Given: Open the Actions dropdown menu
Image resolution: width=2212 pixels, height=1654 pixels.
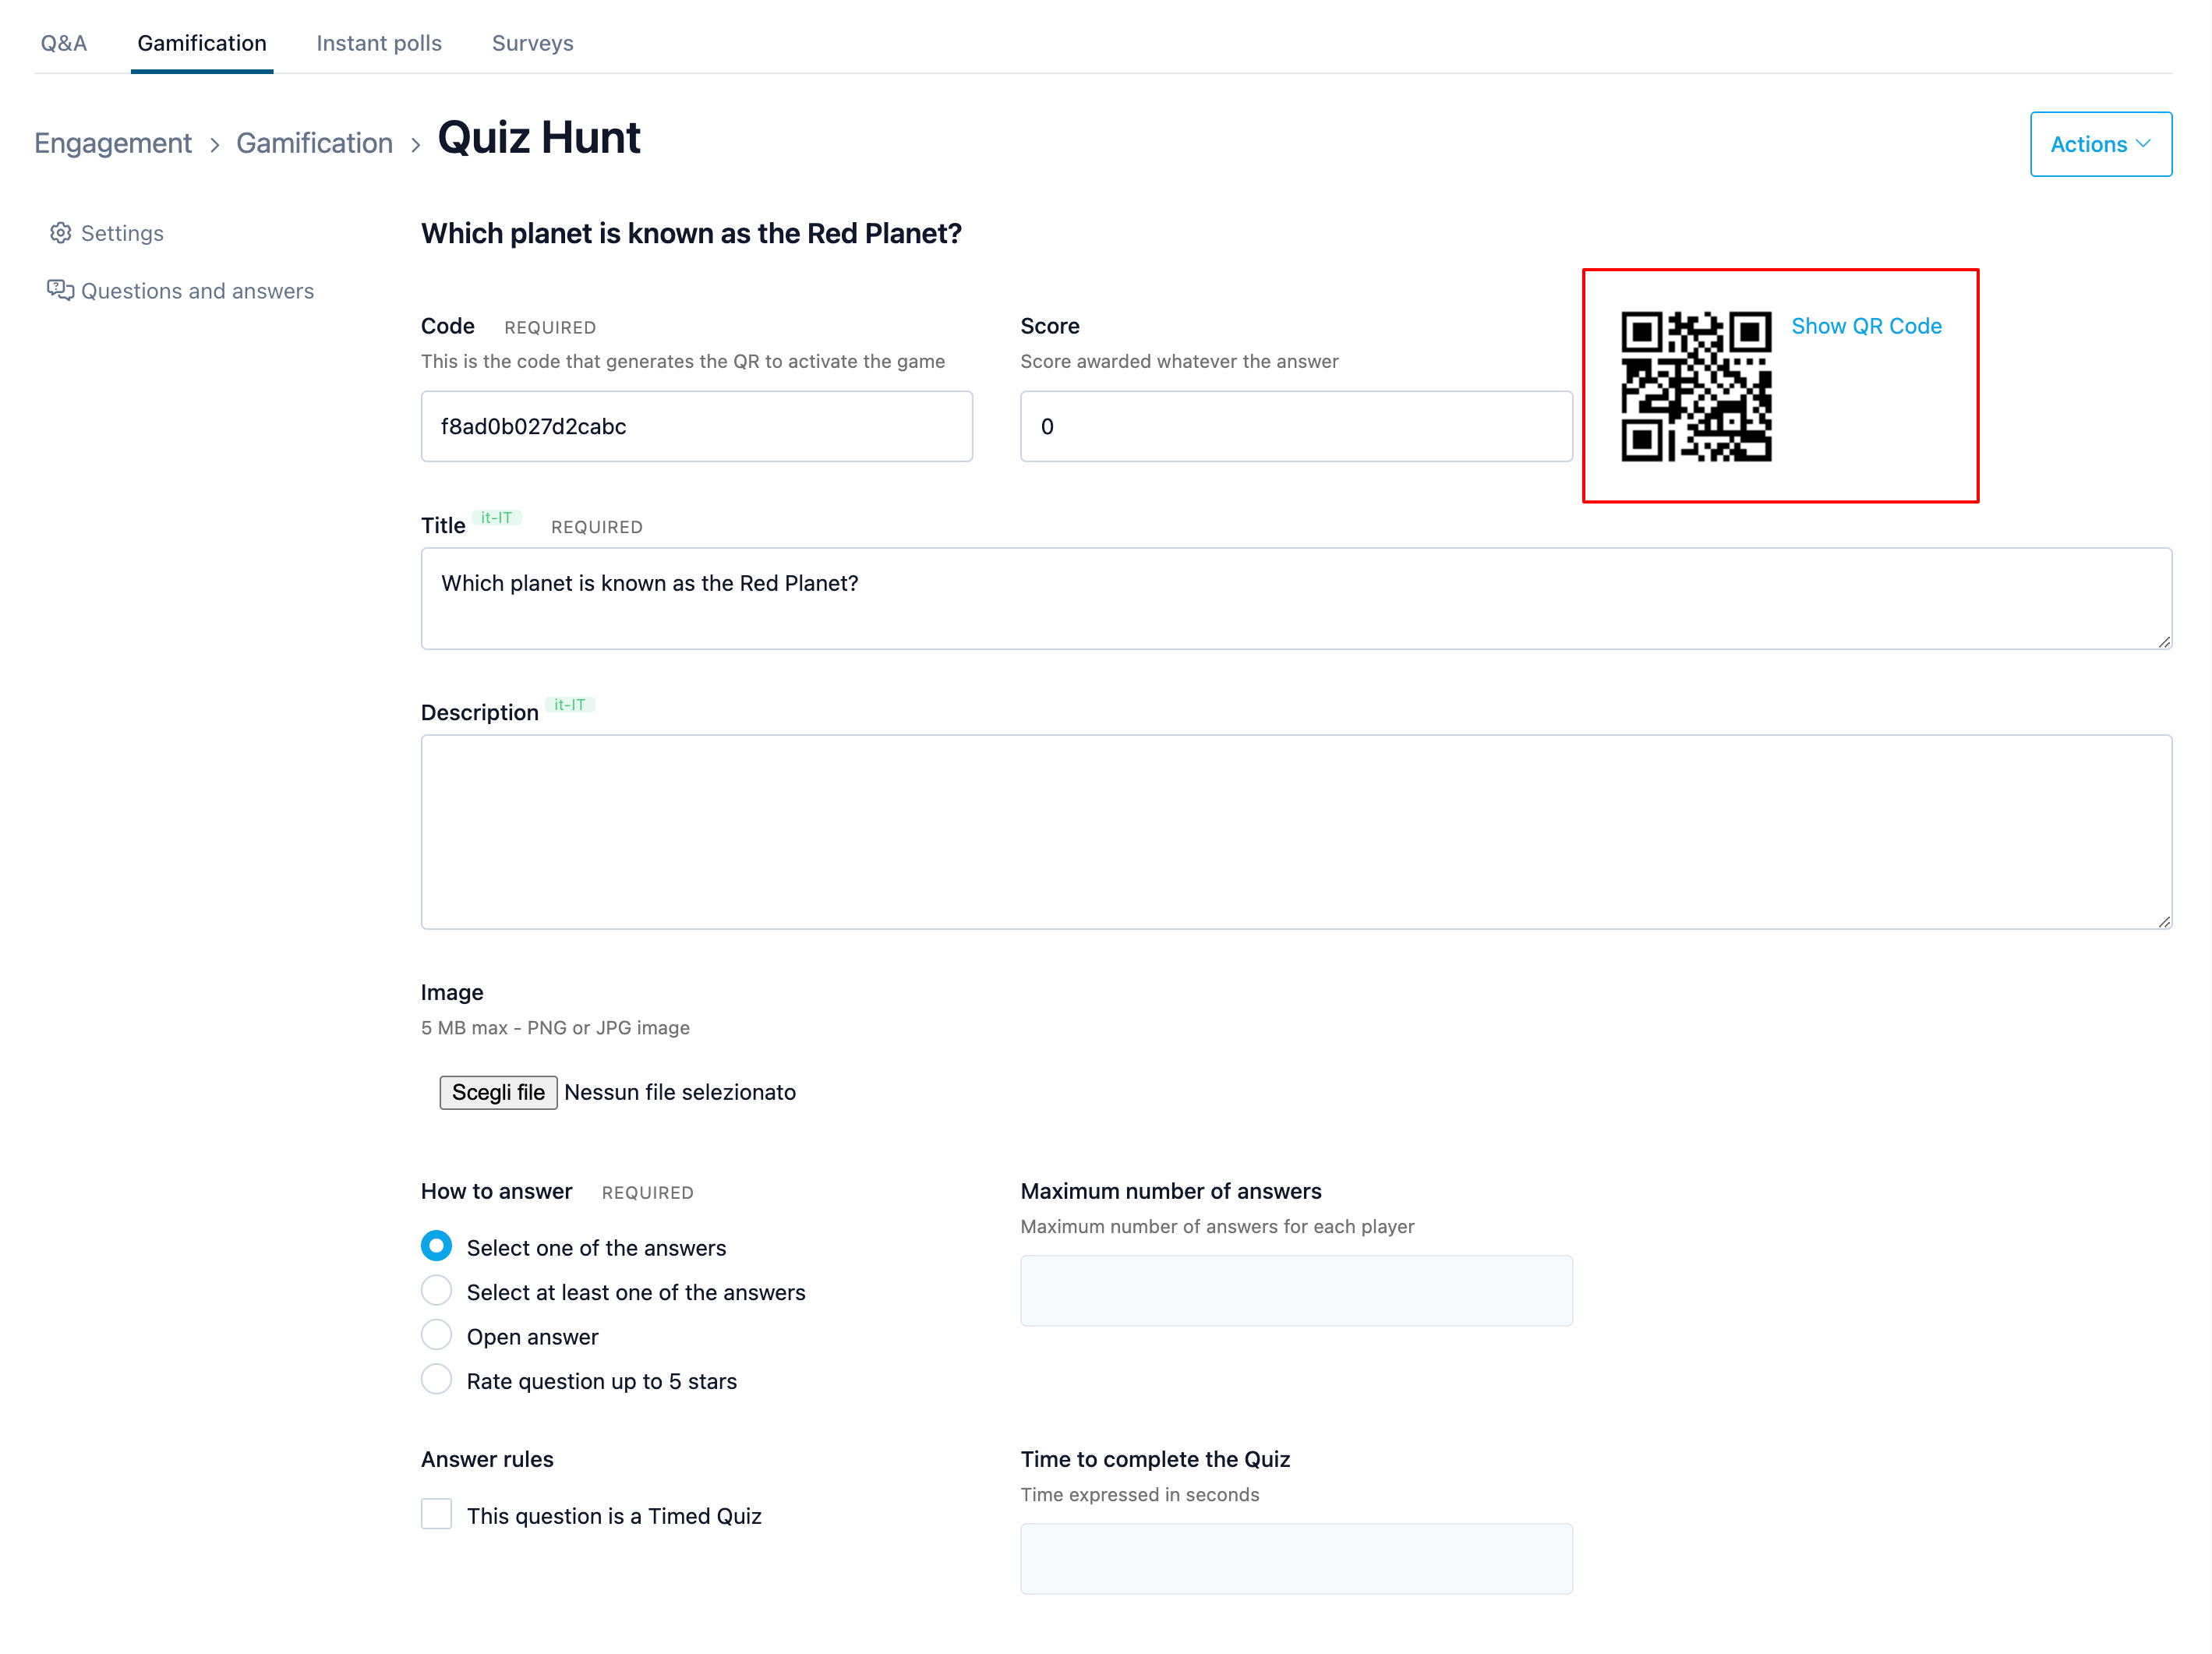Looking at the screenshot, I should pyautogui.click(x=2100, y=144).
